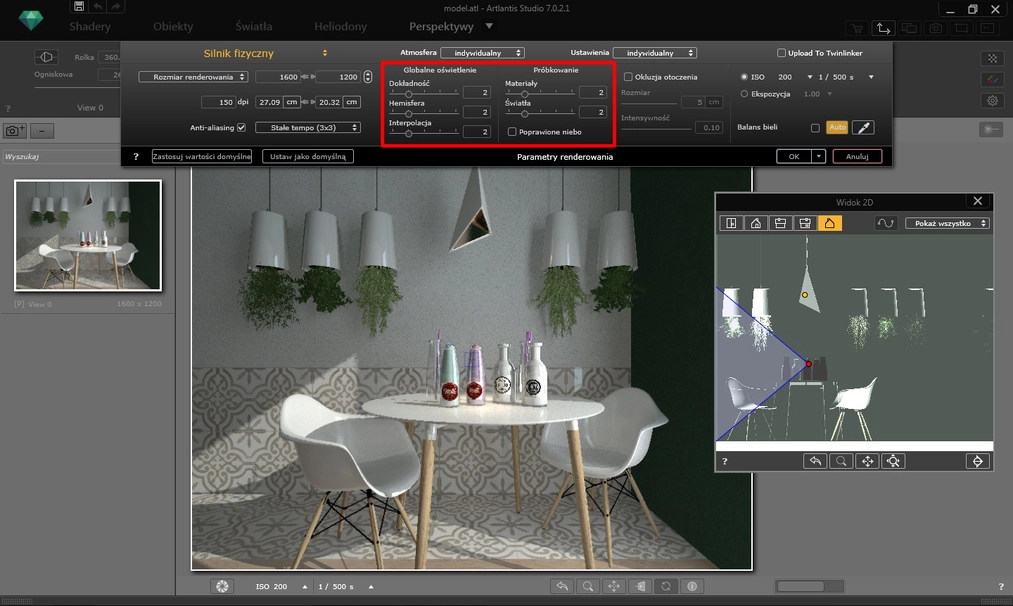Click the colored lines icon on right edge

click(x=992, y=79)
